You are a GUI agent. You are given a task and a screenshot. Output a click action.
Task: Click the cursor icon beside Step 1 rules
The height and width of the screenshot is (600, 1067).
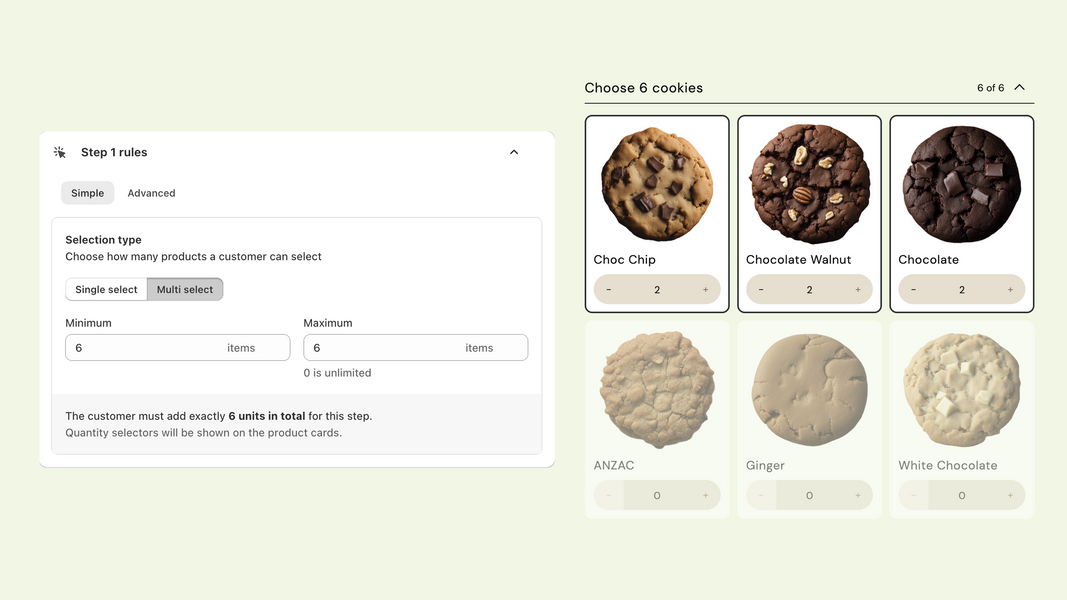[60, 152]
